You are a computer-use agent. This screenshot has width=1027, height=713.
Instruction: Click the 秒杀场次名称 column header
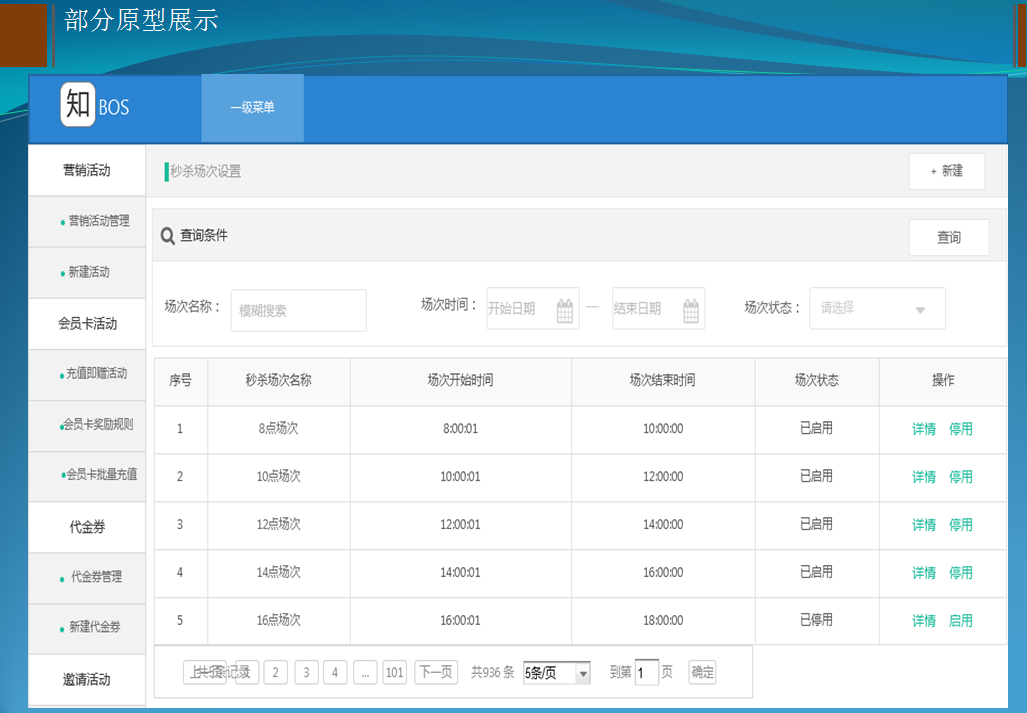click(x=278, y=381)
